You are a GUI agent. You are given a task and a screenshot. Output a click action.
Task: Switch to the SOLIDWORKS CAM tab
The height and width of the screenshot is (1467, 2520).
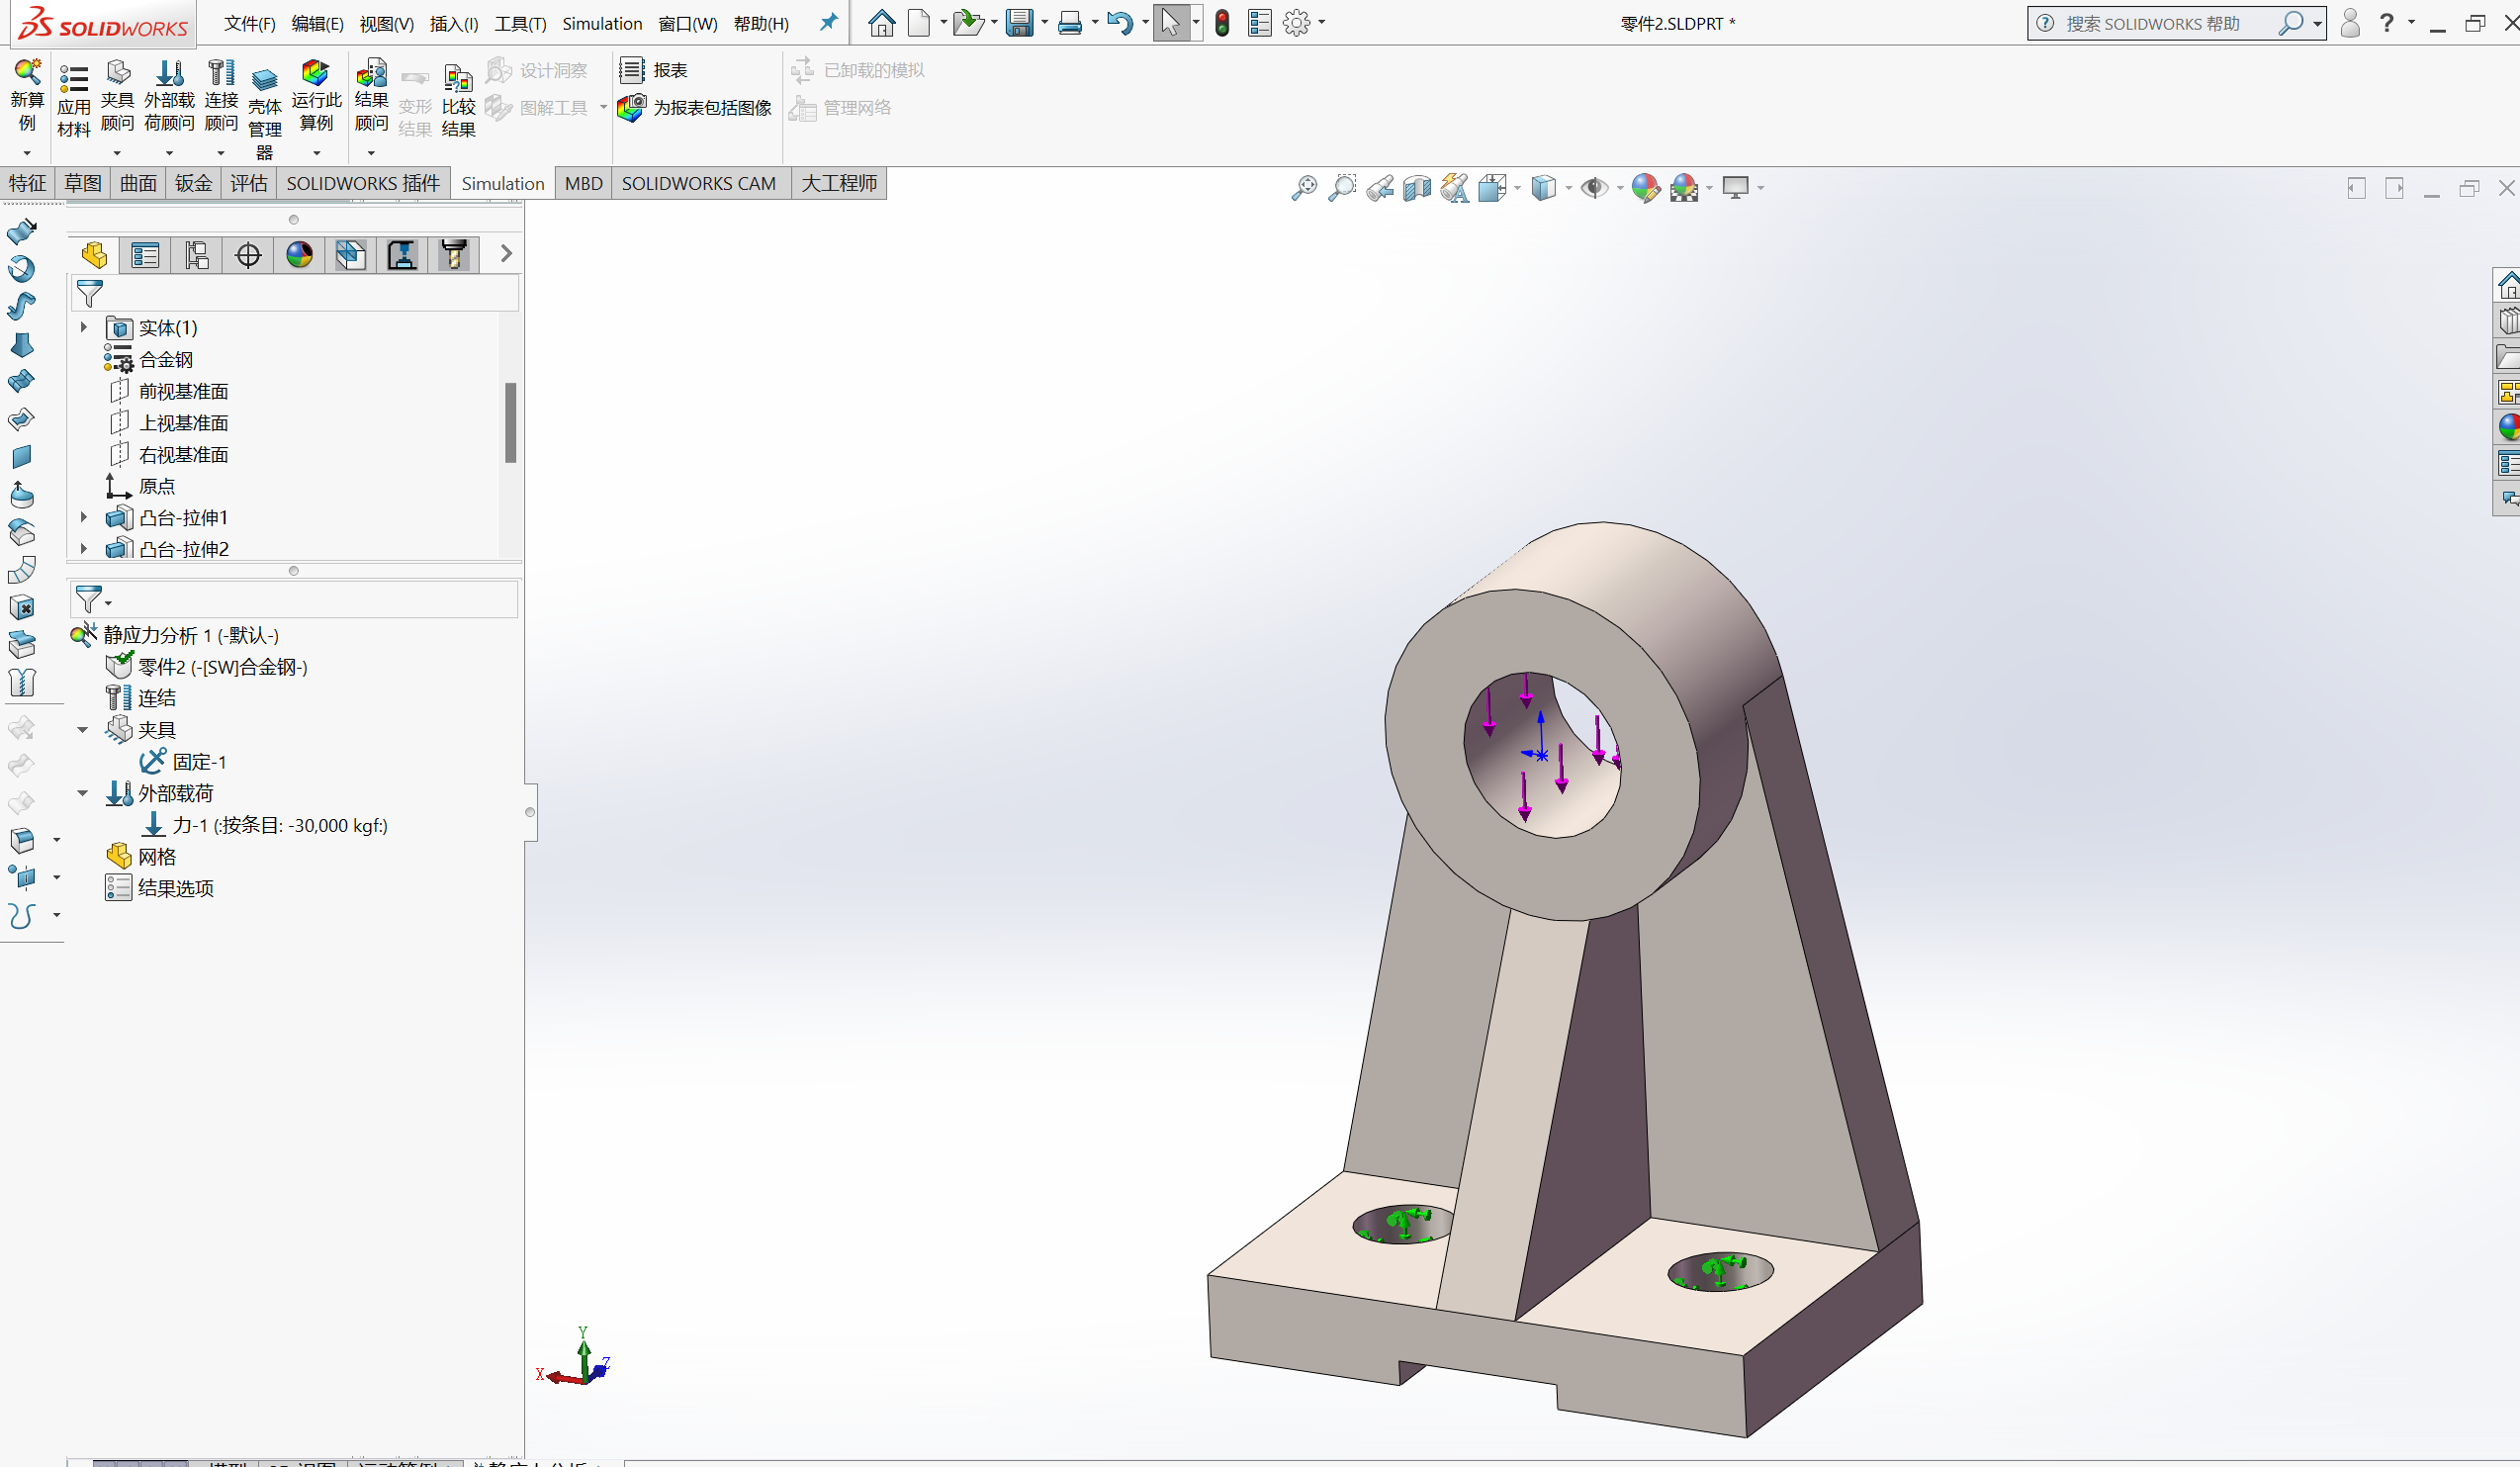699,183
